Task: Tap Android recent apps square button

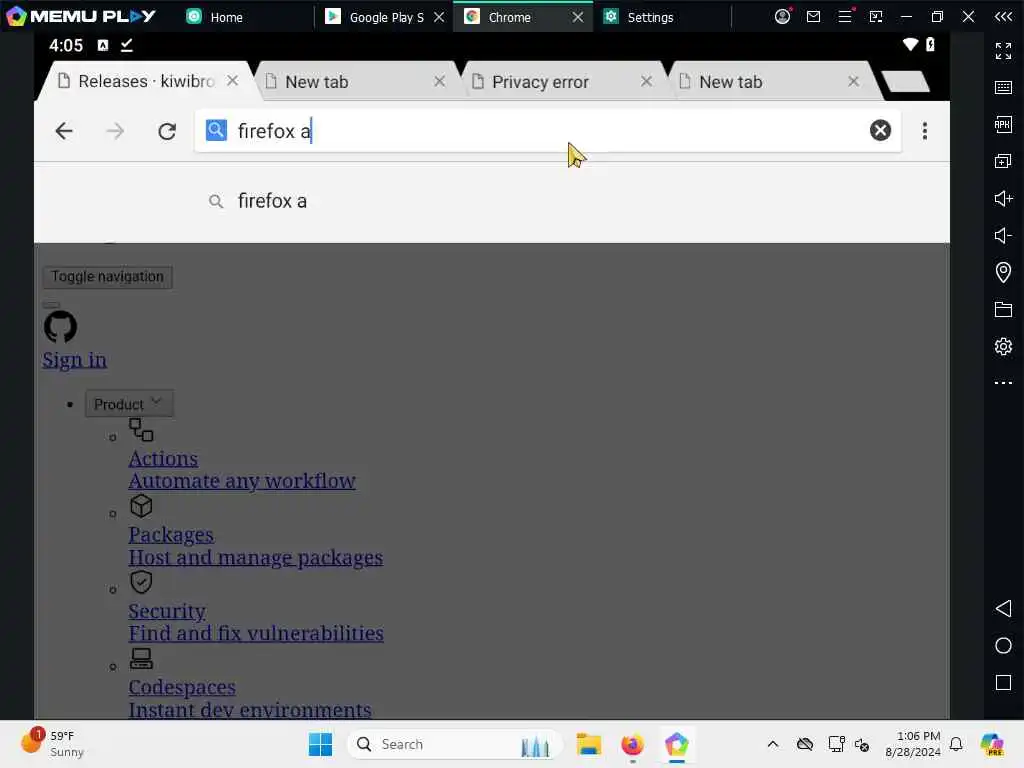Action: [x=1003, y=682]
